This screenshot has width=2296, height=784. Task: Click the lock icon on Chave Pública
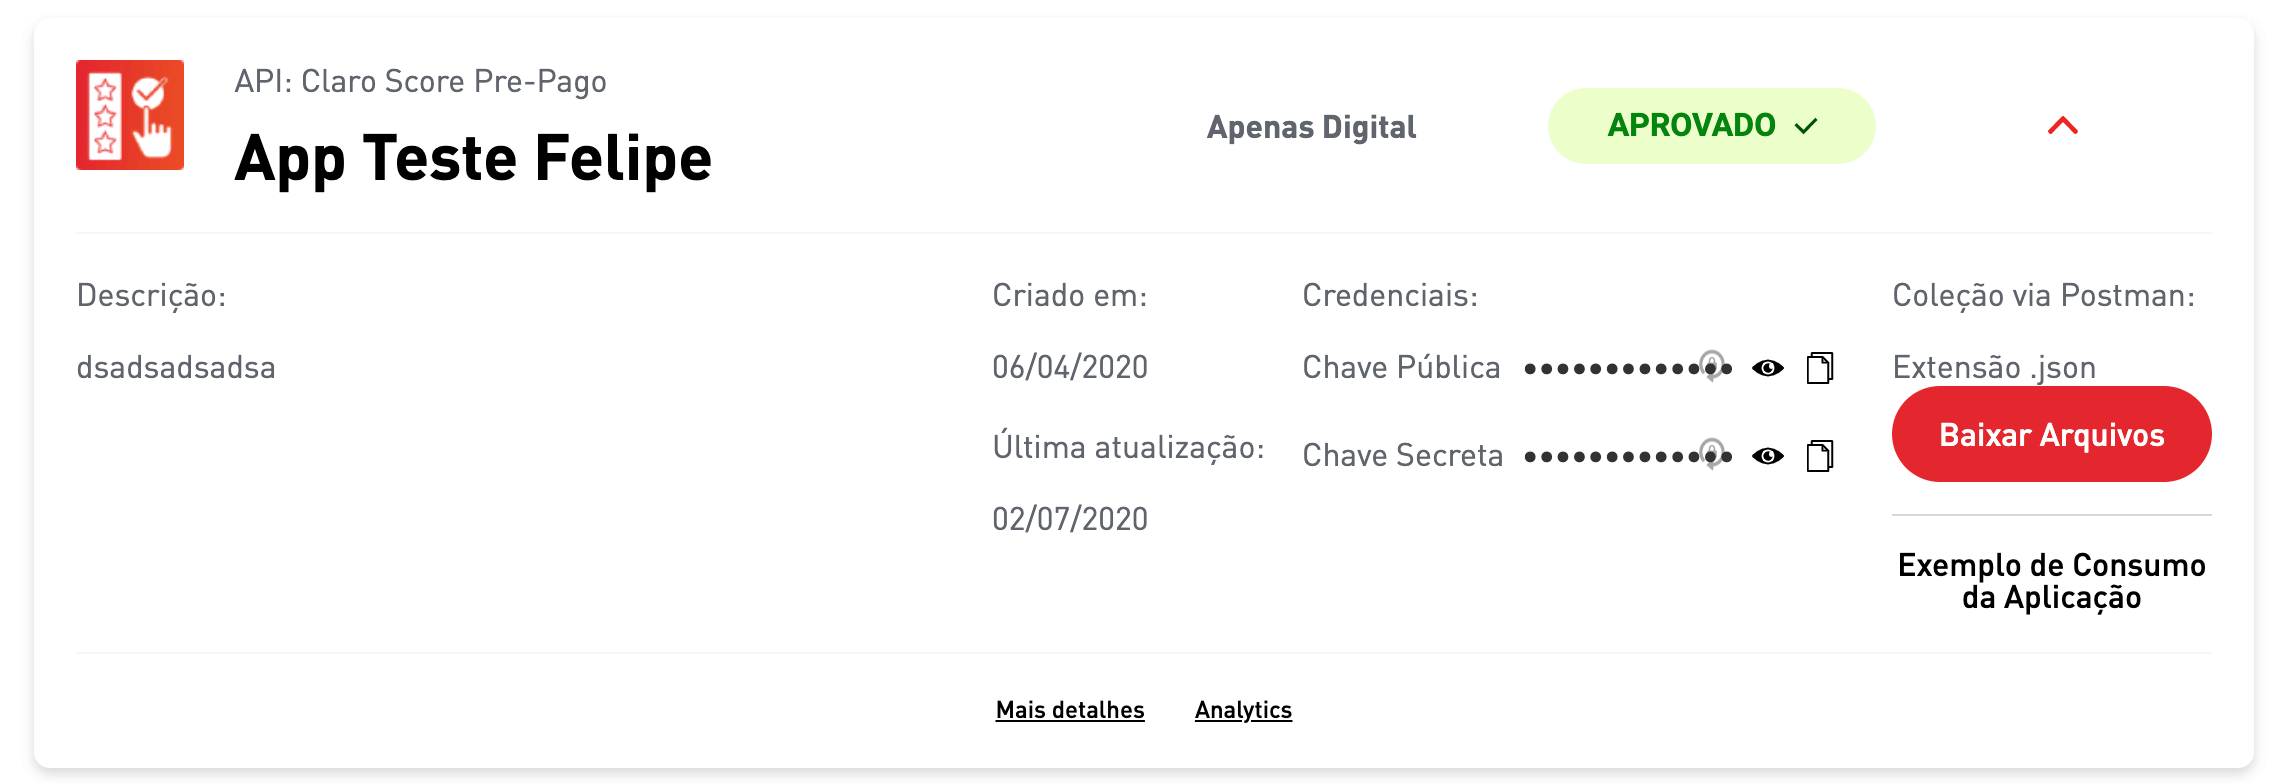tap(1713, 367)
